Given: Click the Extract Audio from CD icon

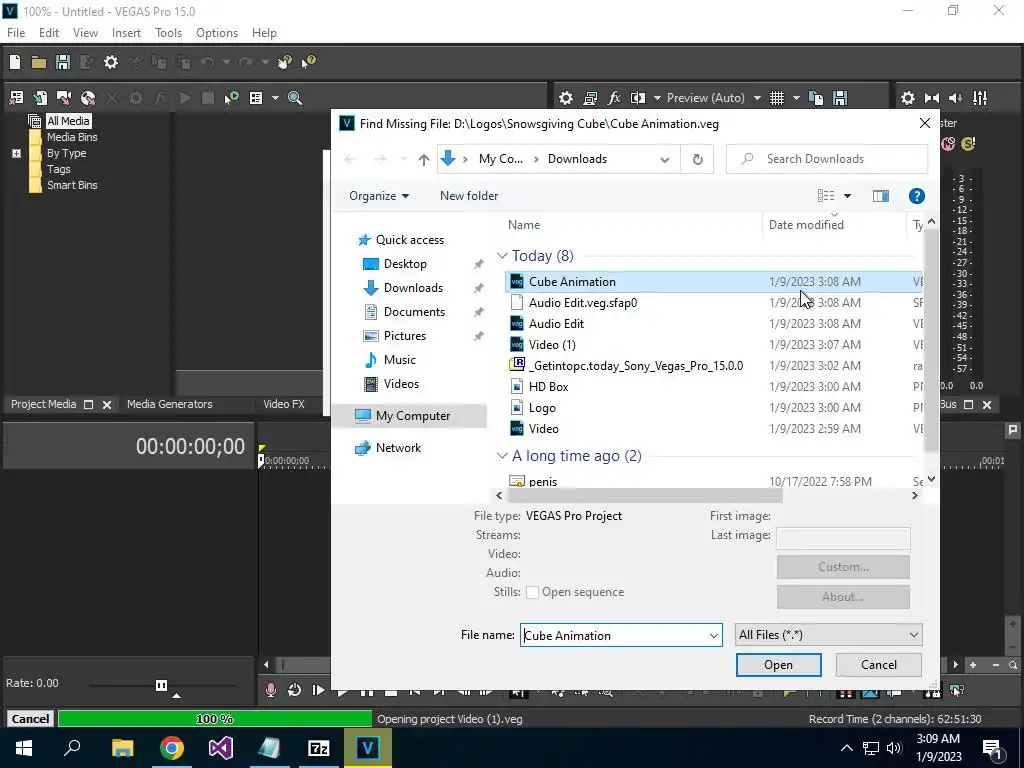Looking at the screenshot, I should pos(88,98).
